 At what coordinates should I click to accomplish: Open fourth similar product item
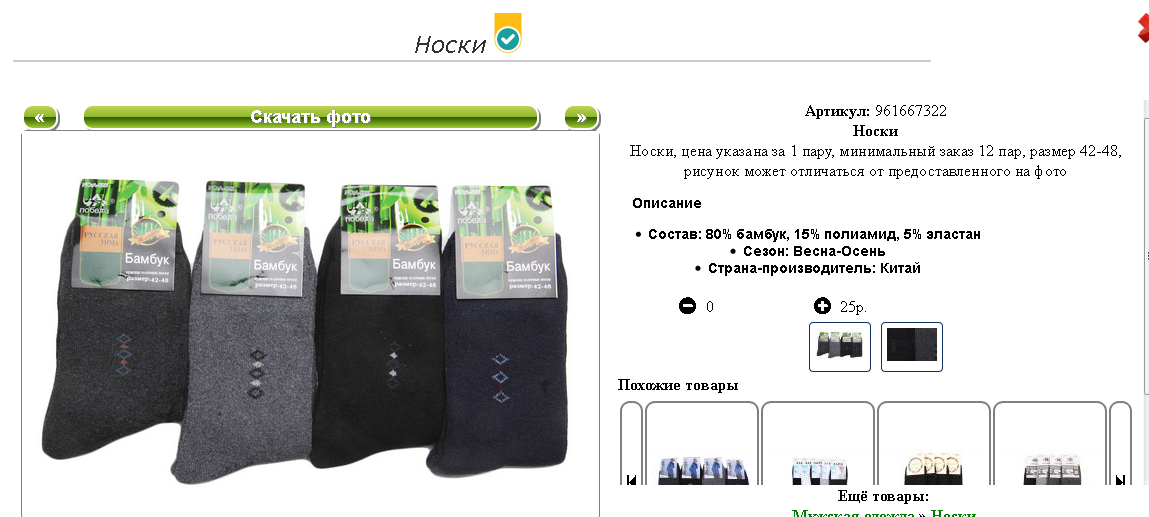[1050, 443]
